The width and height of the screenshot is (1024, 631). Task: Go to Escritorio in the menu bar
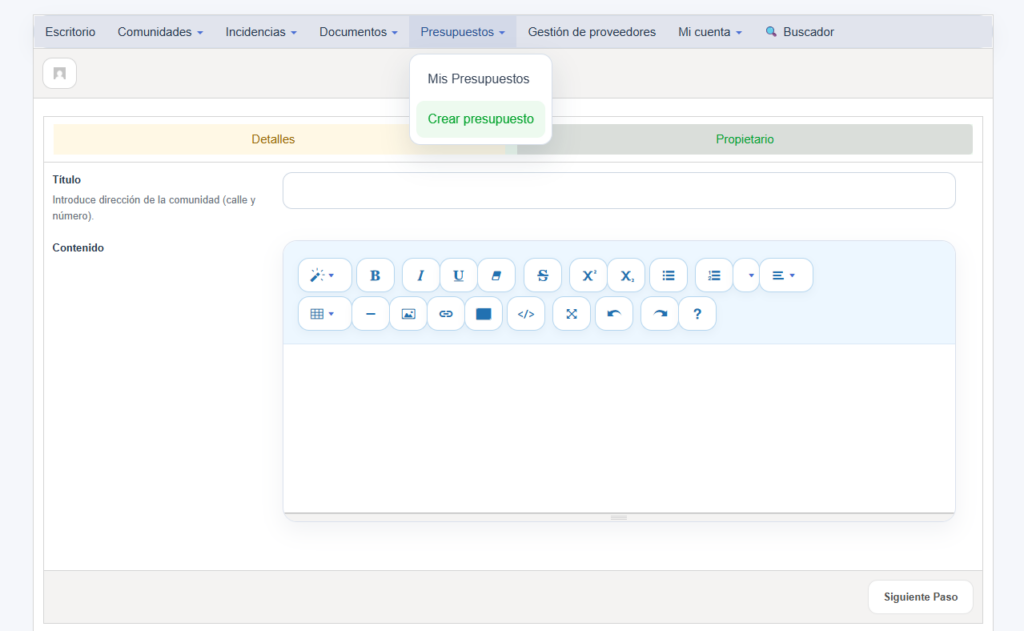[x=70, y=32]
